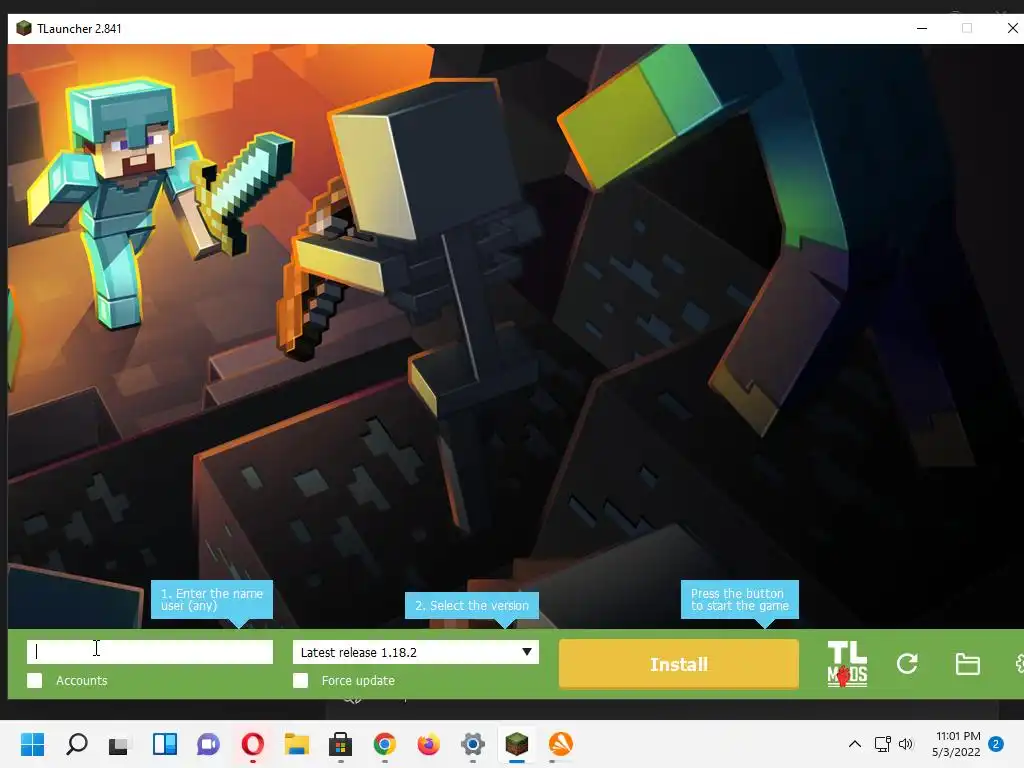Open the game folder icon
The width and height of the screenshot is (1024, 768).
[967, 664]
